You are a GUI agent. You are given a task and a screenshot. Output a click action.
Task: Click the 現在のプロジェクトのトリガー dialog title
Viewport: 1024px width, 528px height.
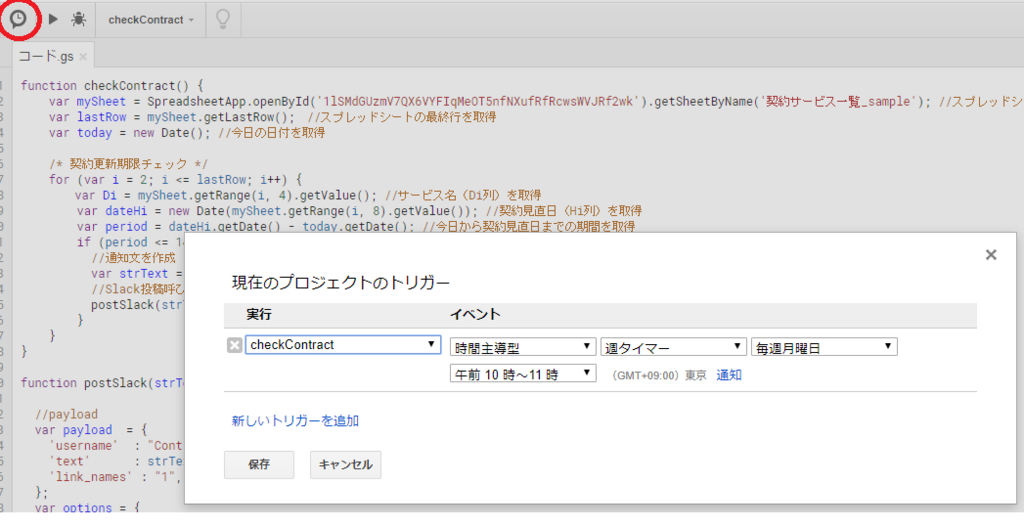point(341,283)
